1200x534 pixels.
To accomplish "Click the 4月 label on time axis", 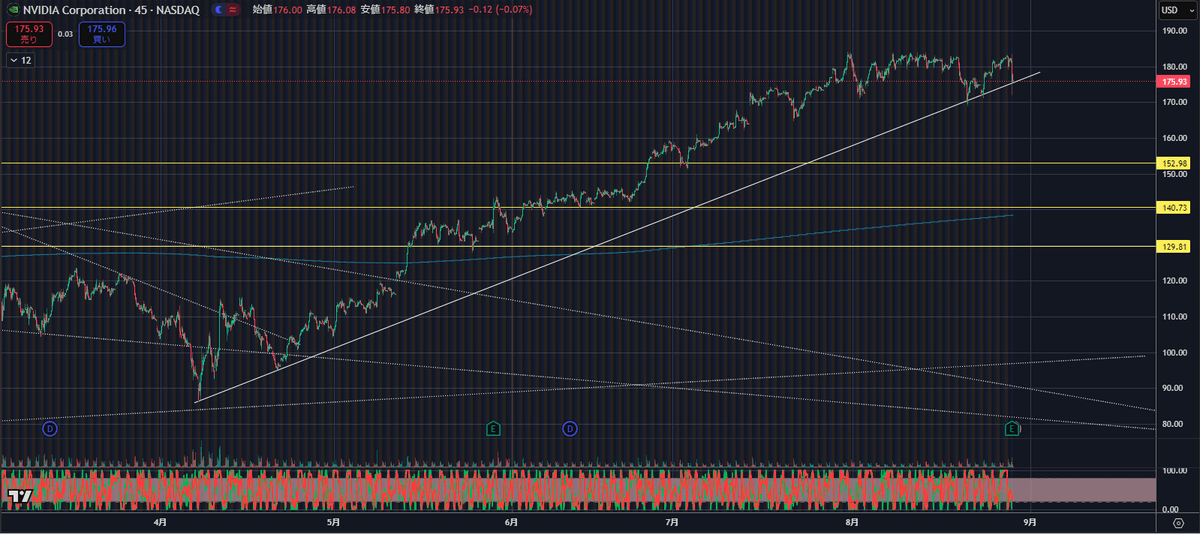I will 161,522.
